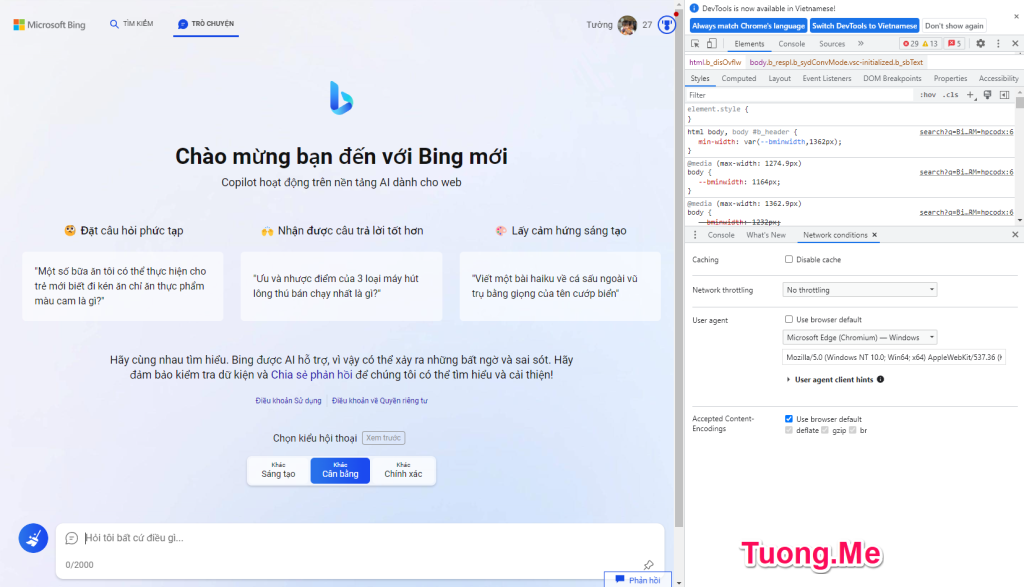Focus the Hỏi tôi bất cứ điều gì chat box
The height and width of the screenshot is (587, 1024).
tap(359, 538)
